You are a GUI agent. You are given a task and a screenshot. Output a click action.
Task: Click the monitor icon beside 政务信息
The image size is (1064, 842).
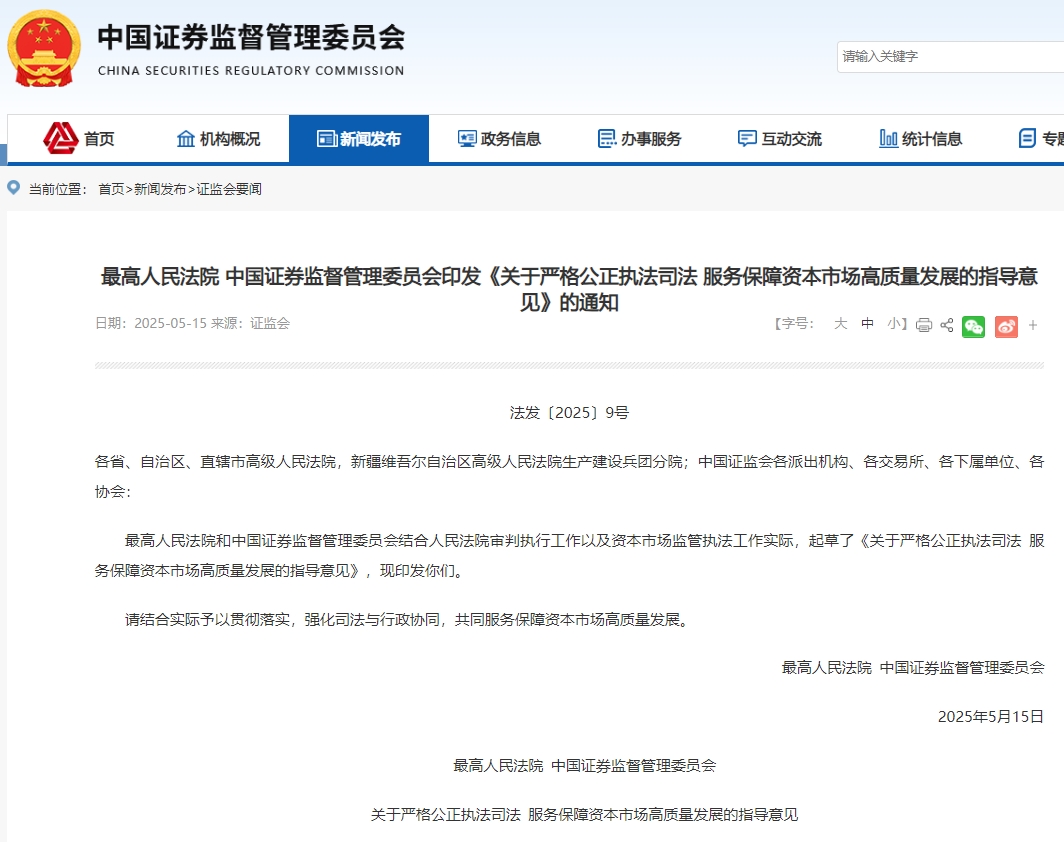coord(467,138)
